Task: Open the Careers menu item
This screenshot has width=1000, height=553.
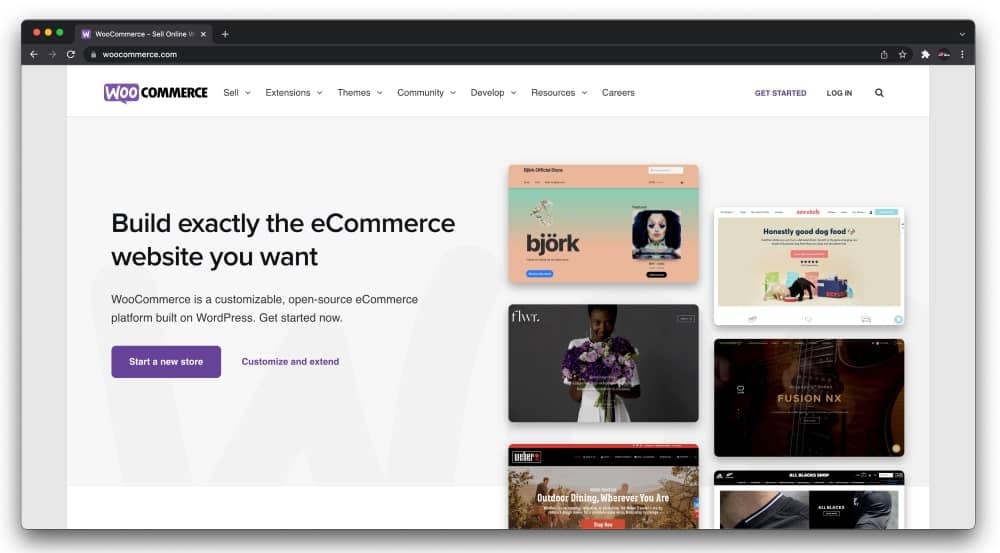Action: point(618,93)
